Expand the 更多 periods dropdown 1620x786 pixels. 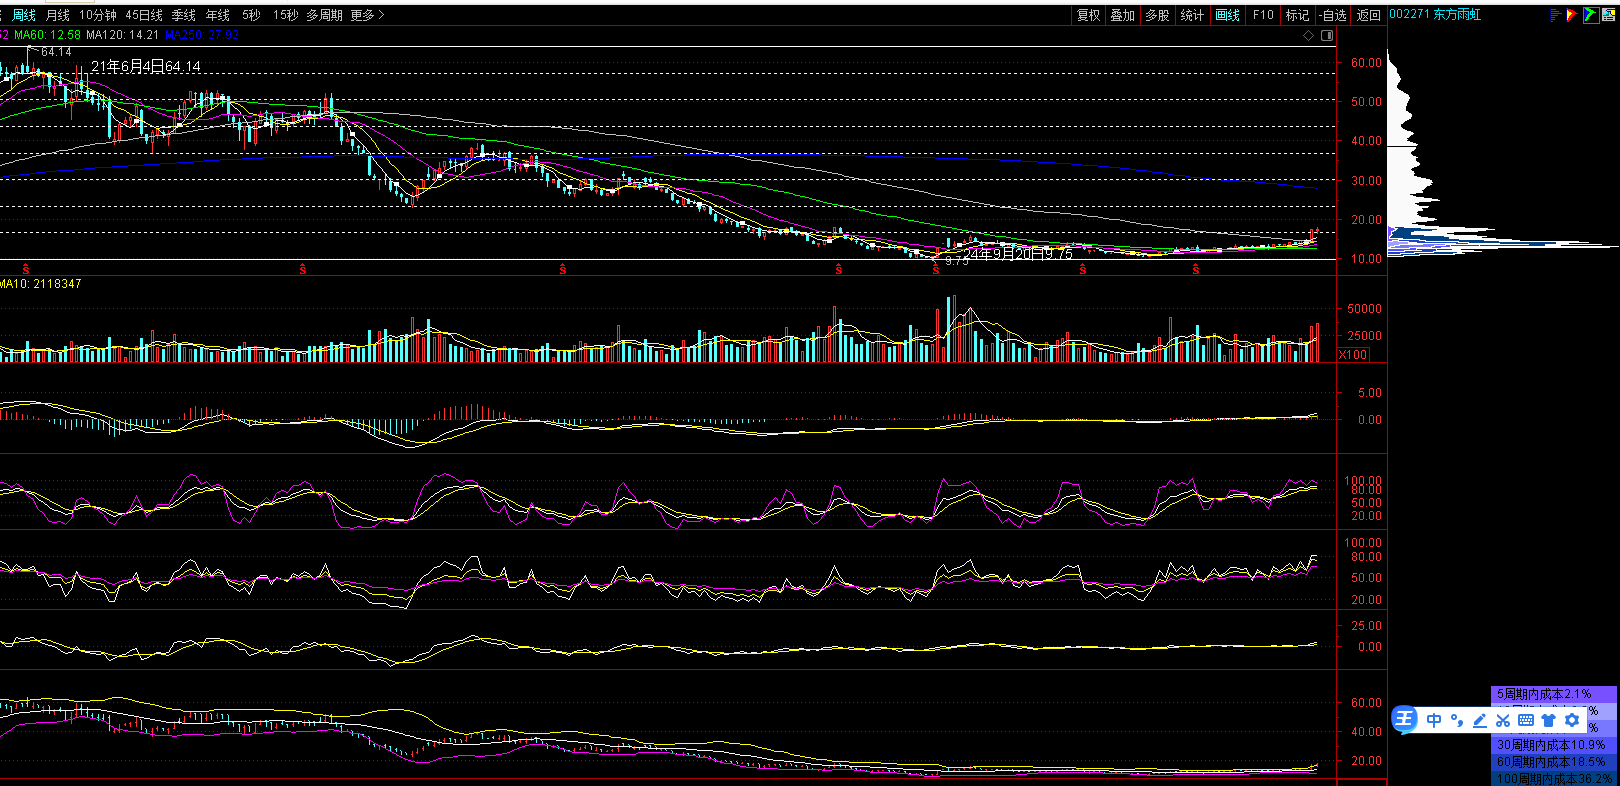coord(368,15)
